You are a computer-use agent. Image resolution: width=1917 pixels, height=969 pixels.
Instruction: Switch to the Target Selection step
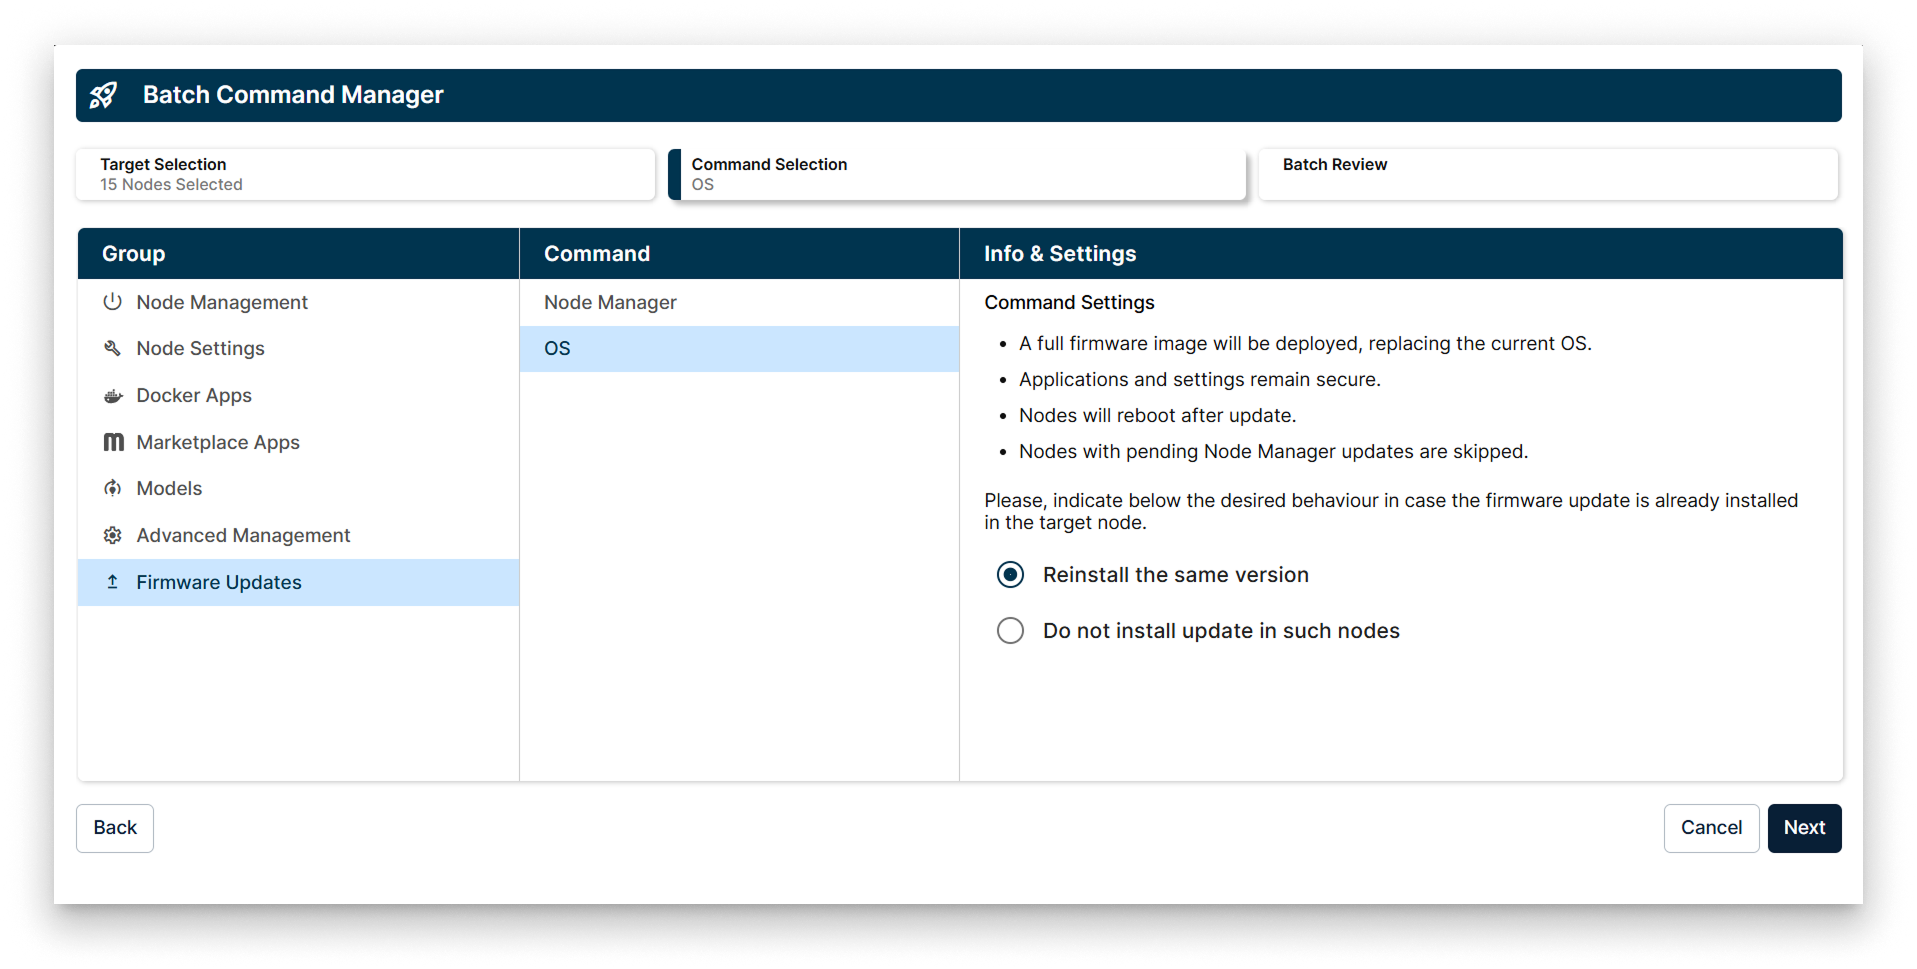pos(365,174)
